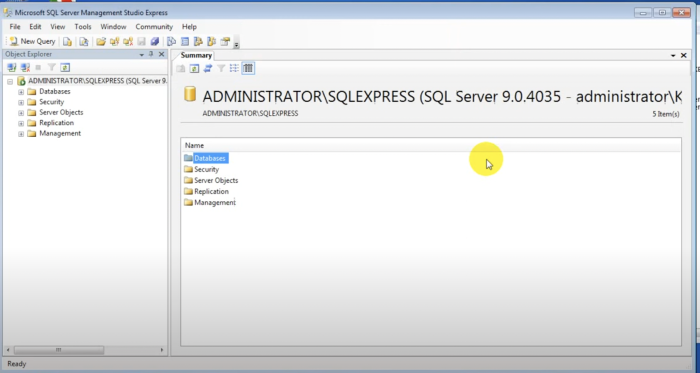Image resolution: width=700 pixels, height=373 pixels.
Task: Click the Save All stacked disks icon
Action: [155, 41]
